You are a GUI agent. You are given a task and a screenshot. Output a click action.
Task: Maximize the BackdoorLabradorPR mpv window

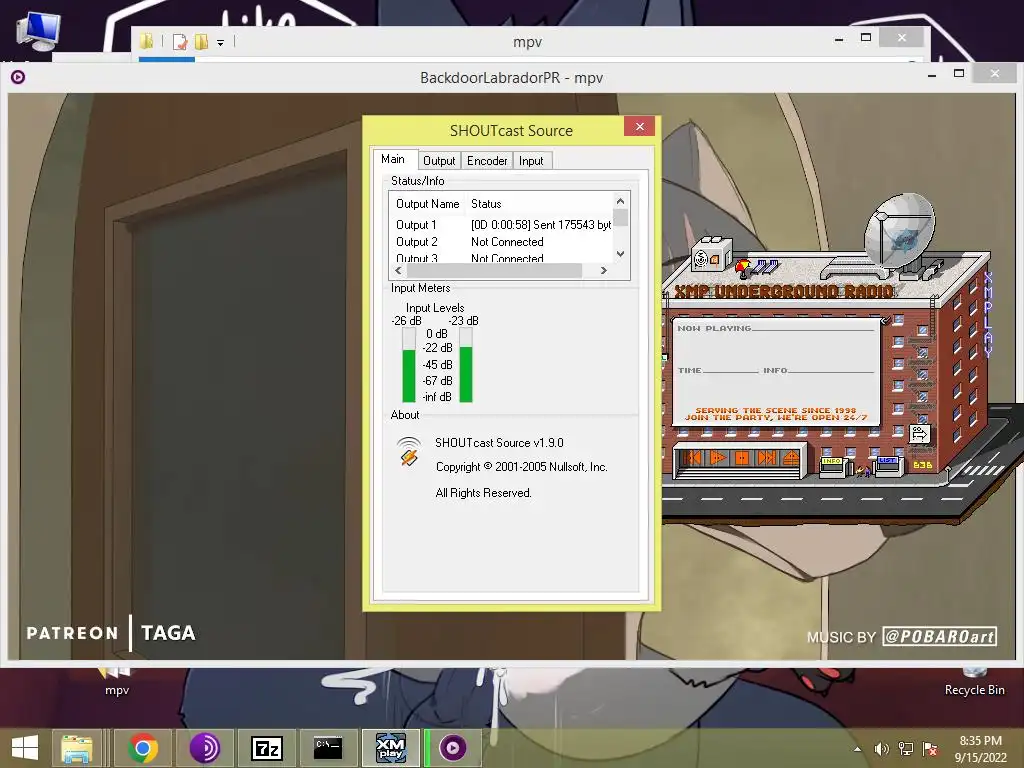959,73
